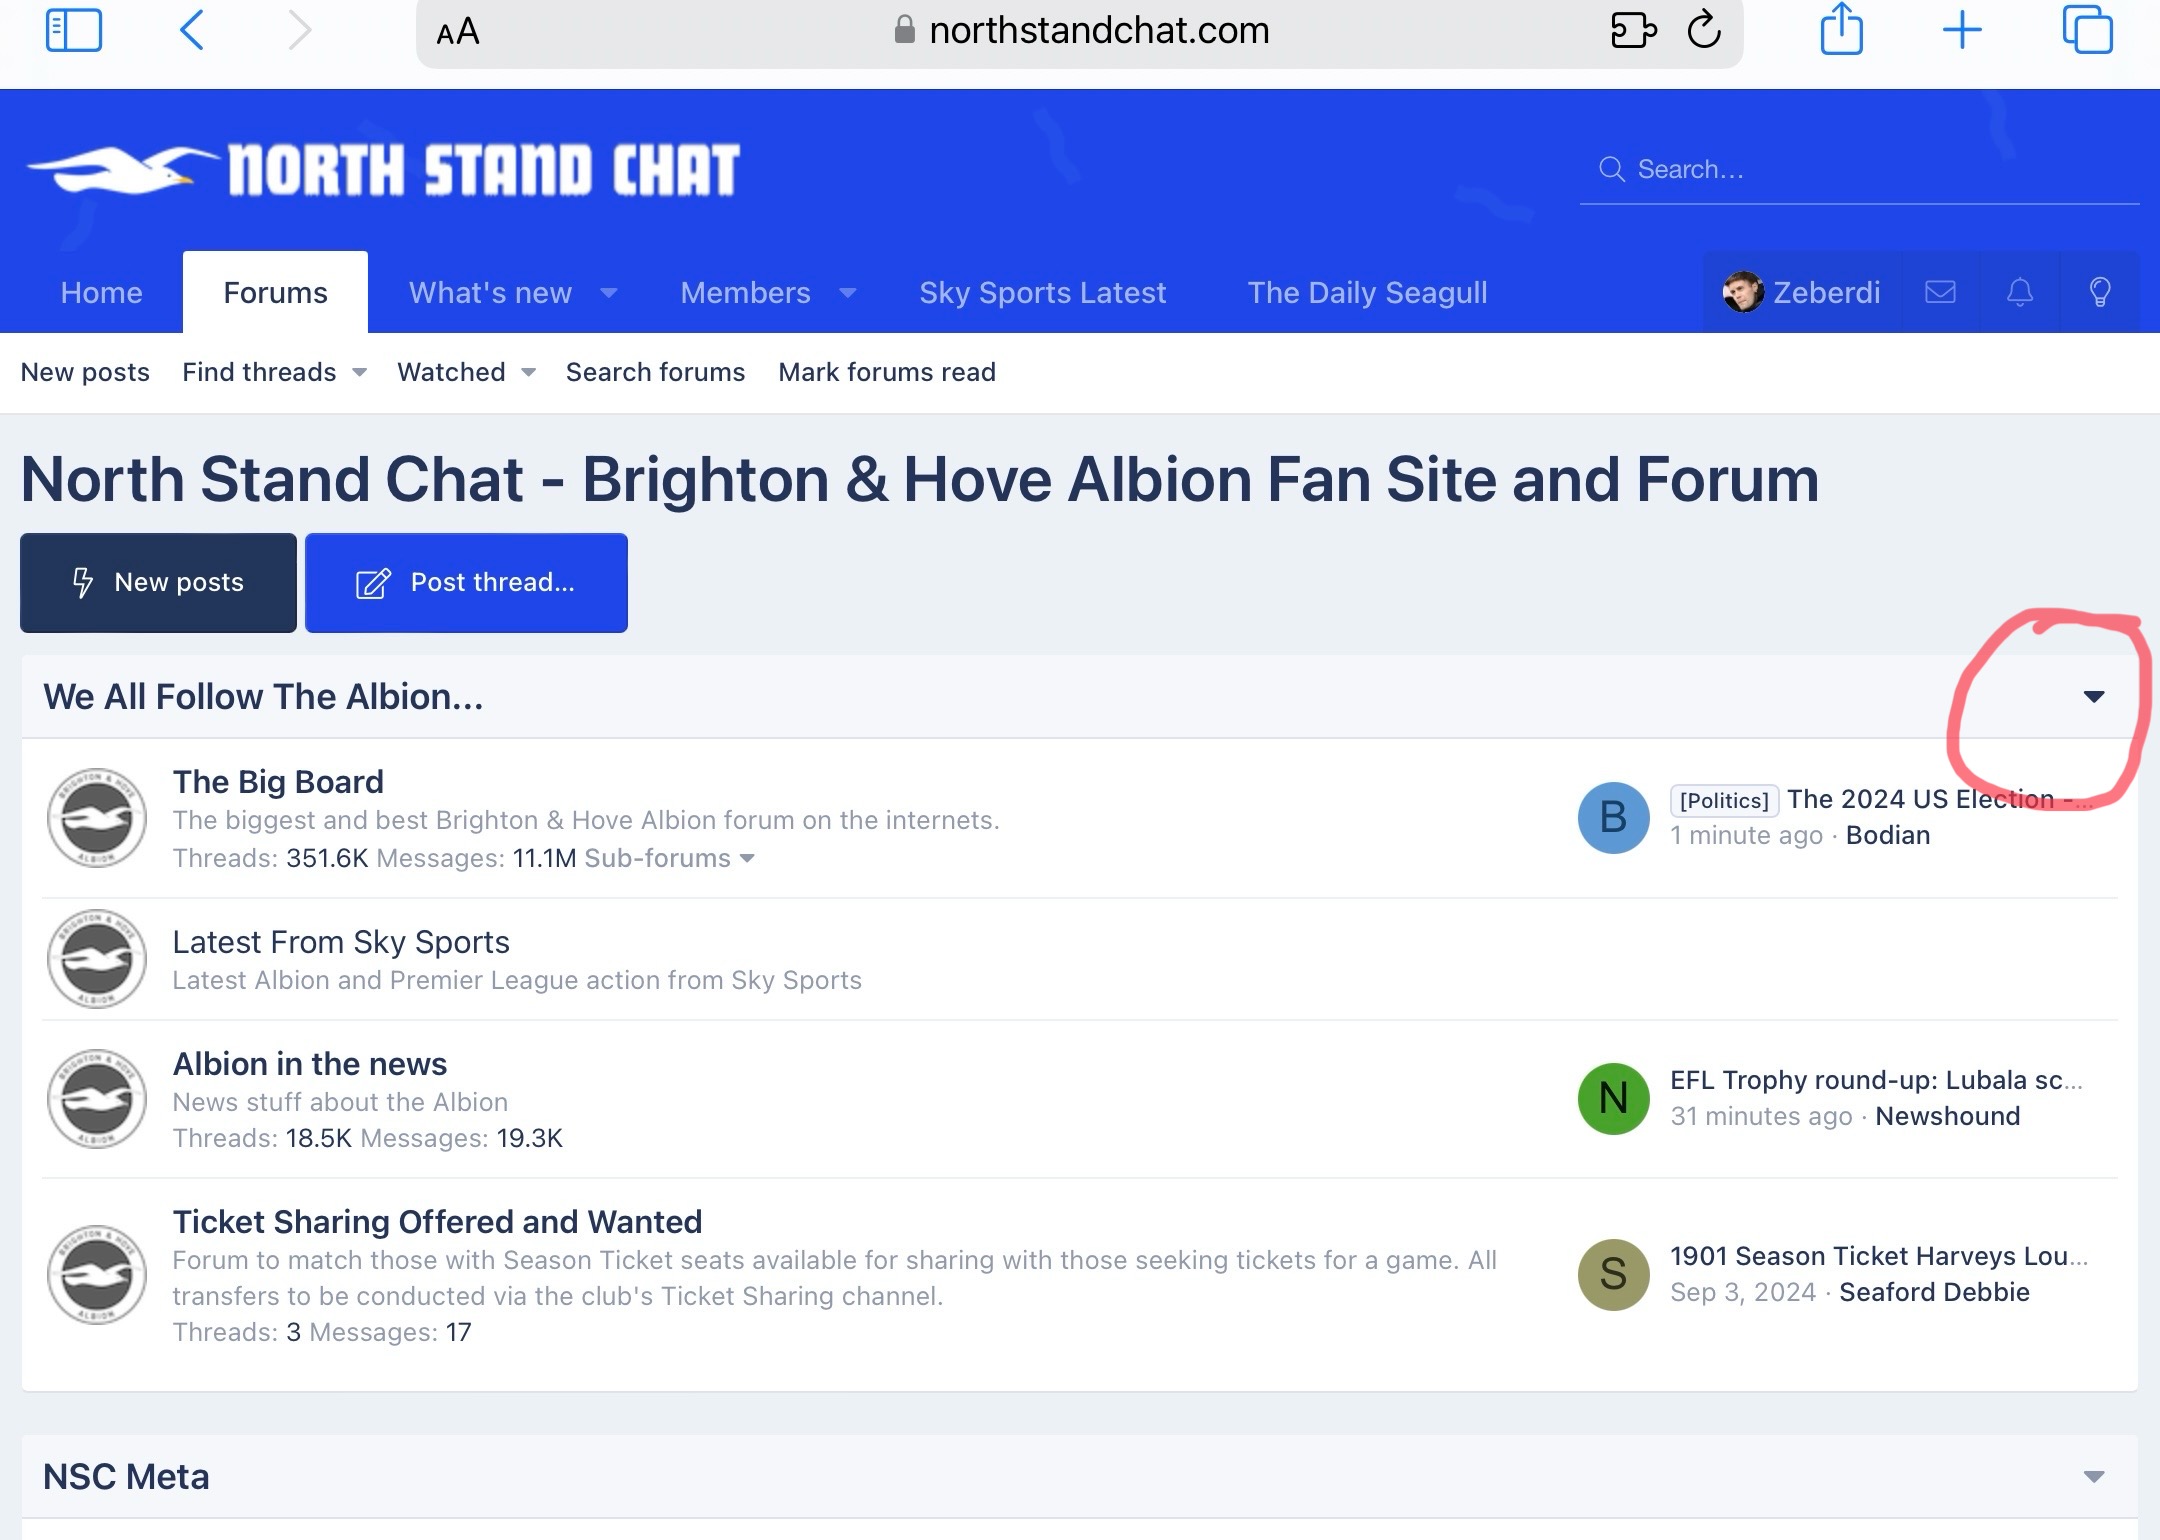Open Safari AA reader text options

click(x=458, y=32)
